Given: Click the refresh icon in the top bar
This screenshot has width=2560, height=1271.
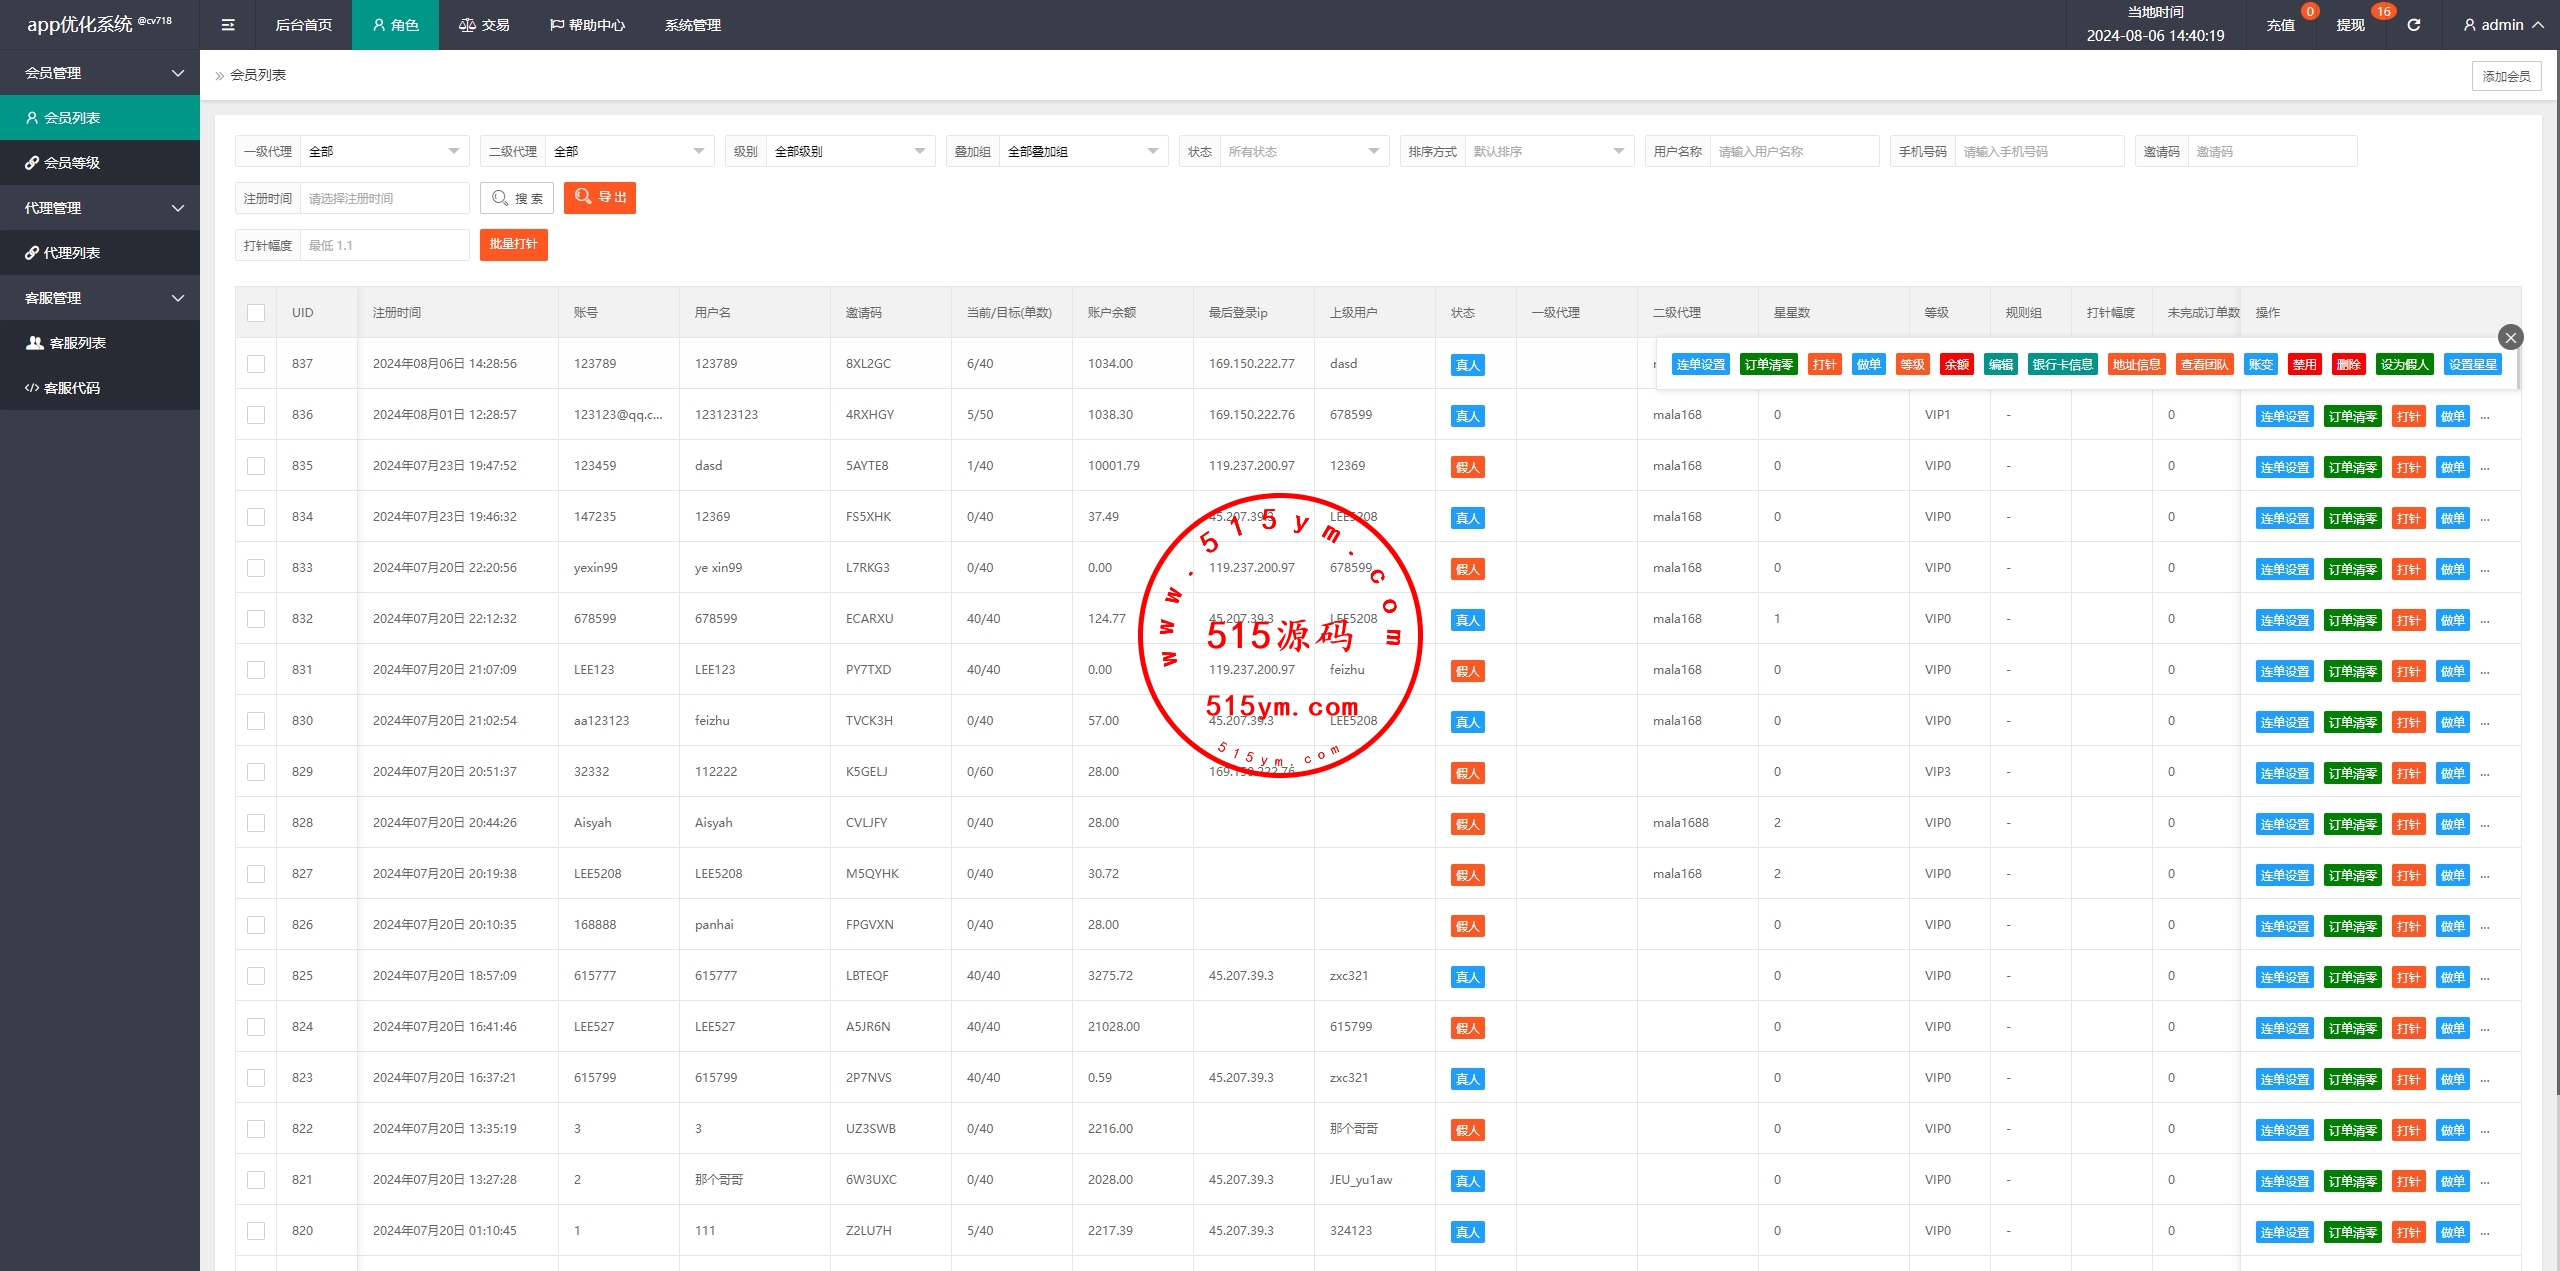Looking at the screenshot, I should click(2413, 25).
